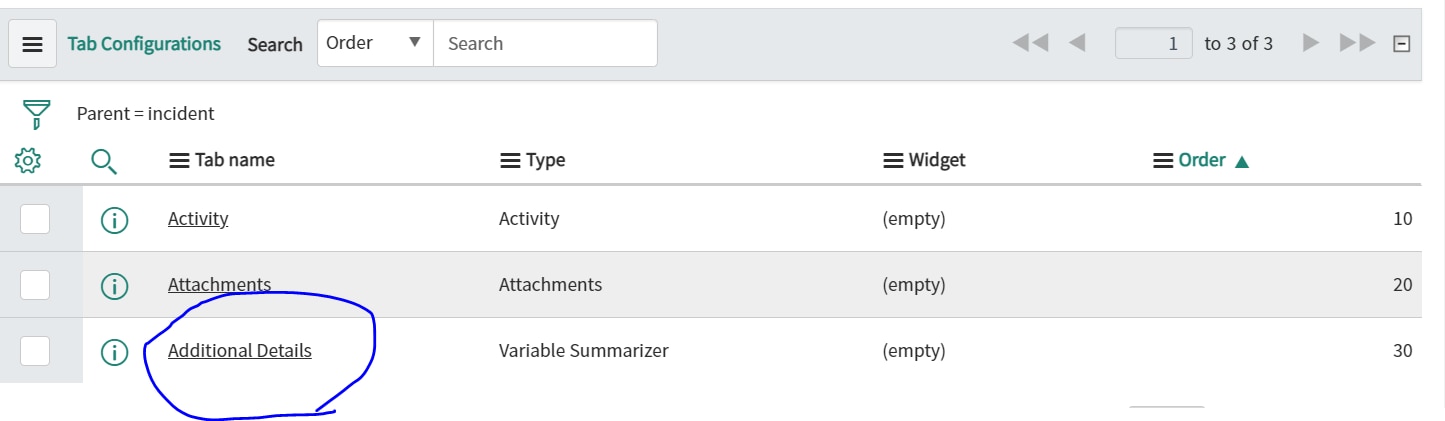The height and width of the screenshot is (421, 1445).
Task: Go to next page arrow
Action: coord(1311,43)
